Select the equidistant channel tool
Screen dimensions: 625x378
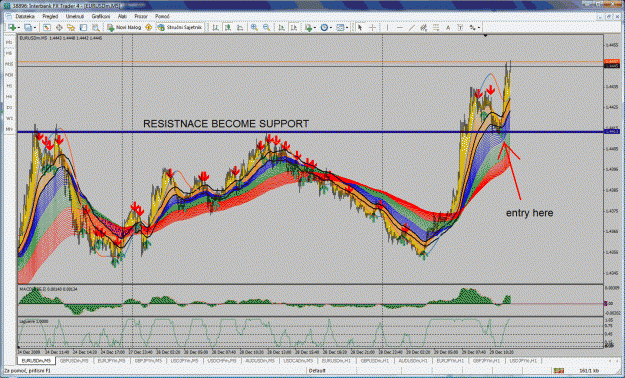[424, 28]
